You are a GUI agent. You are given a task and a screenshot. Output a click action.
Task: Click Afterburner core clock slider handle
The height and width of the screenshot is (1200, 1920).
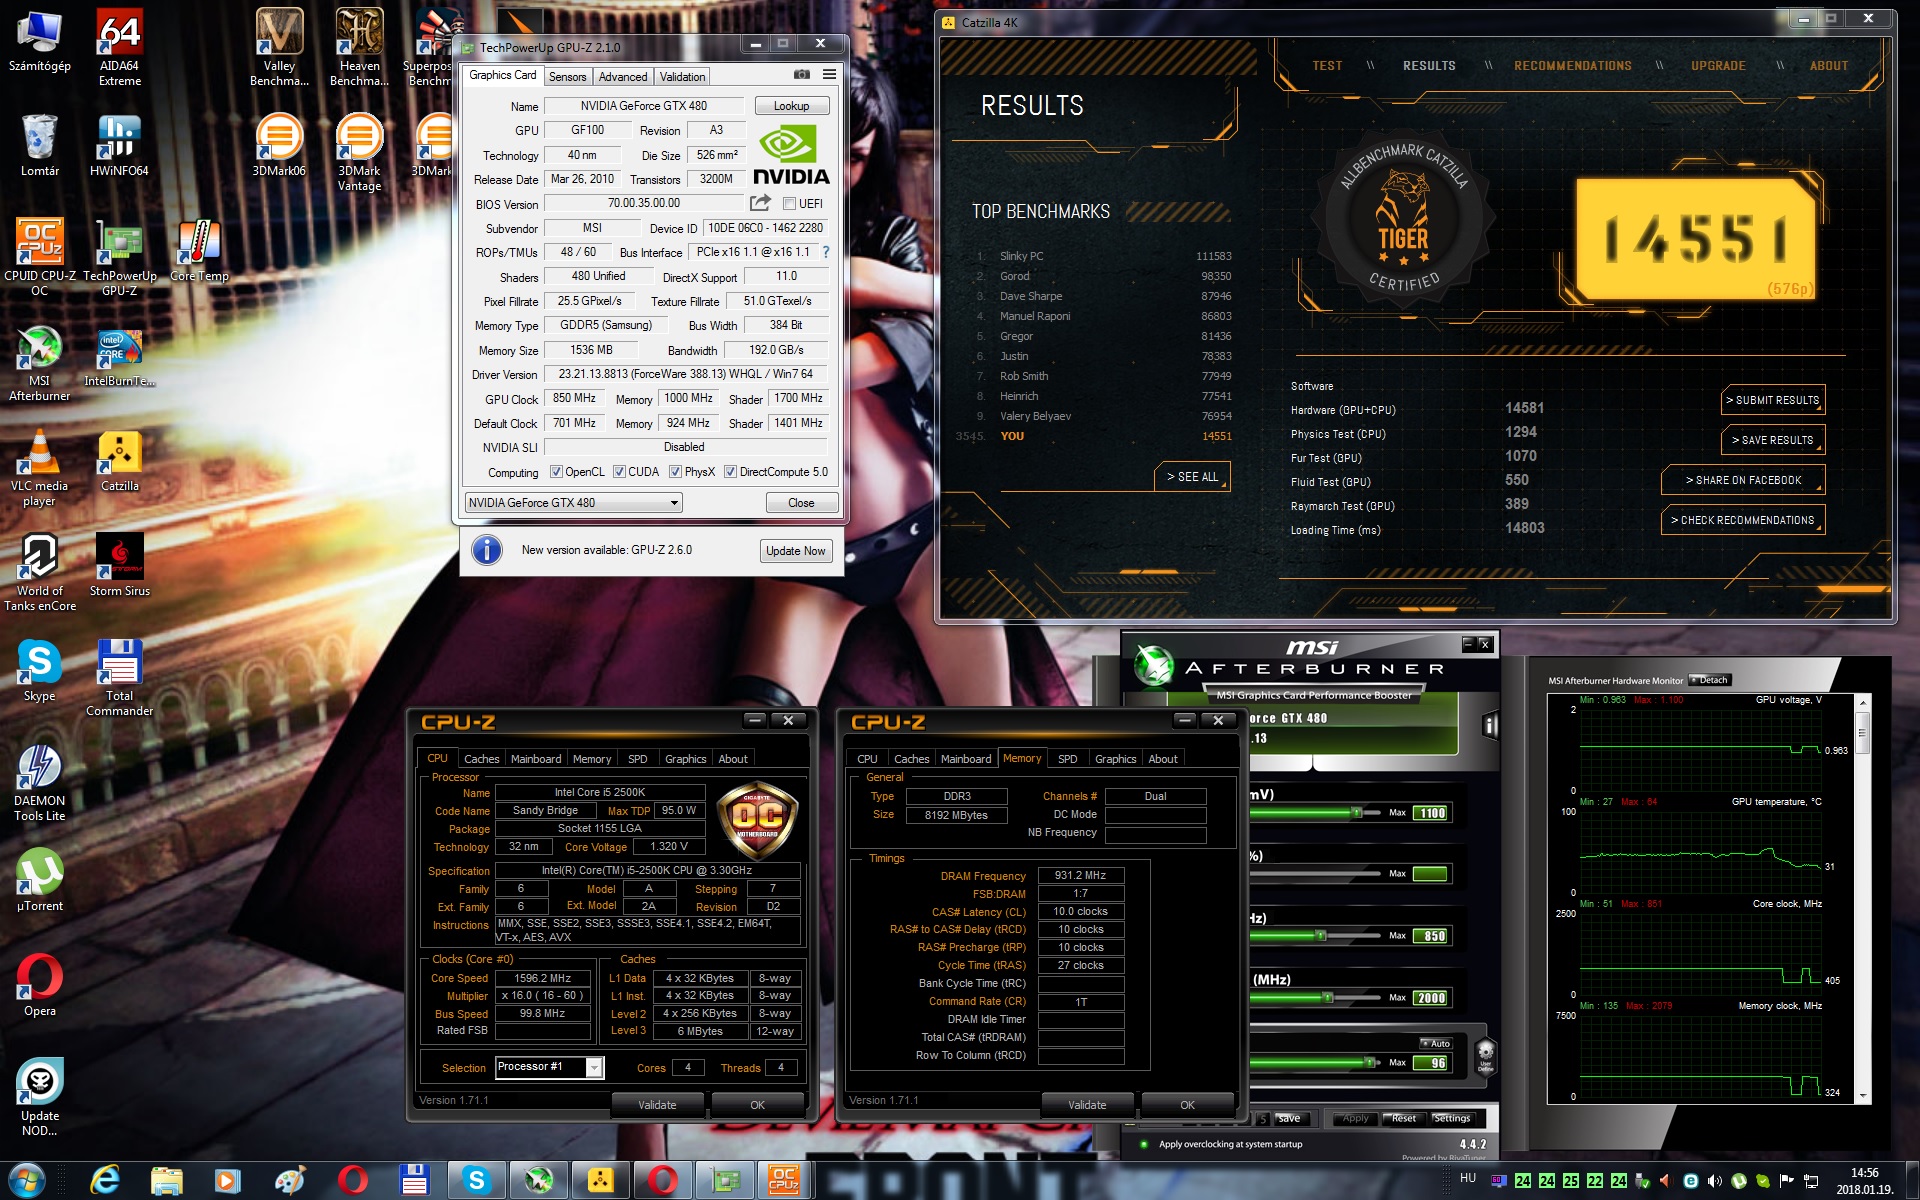[1321, 936]
